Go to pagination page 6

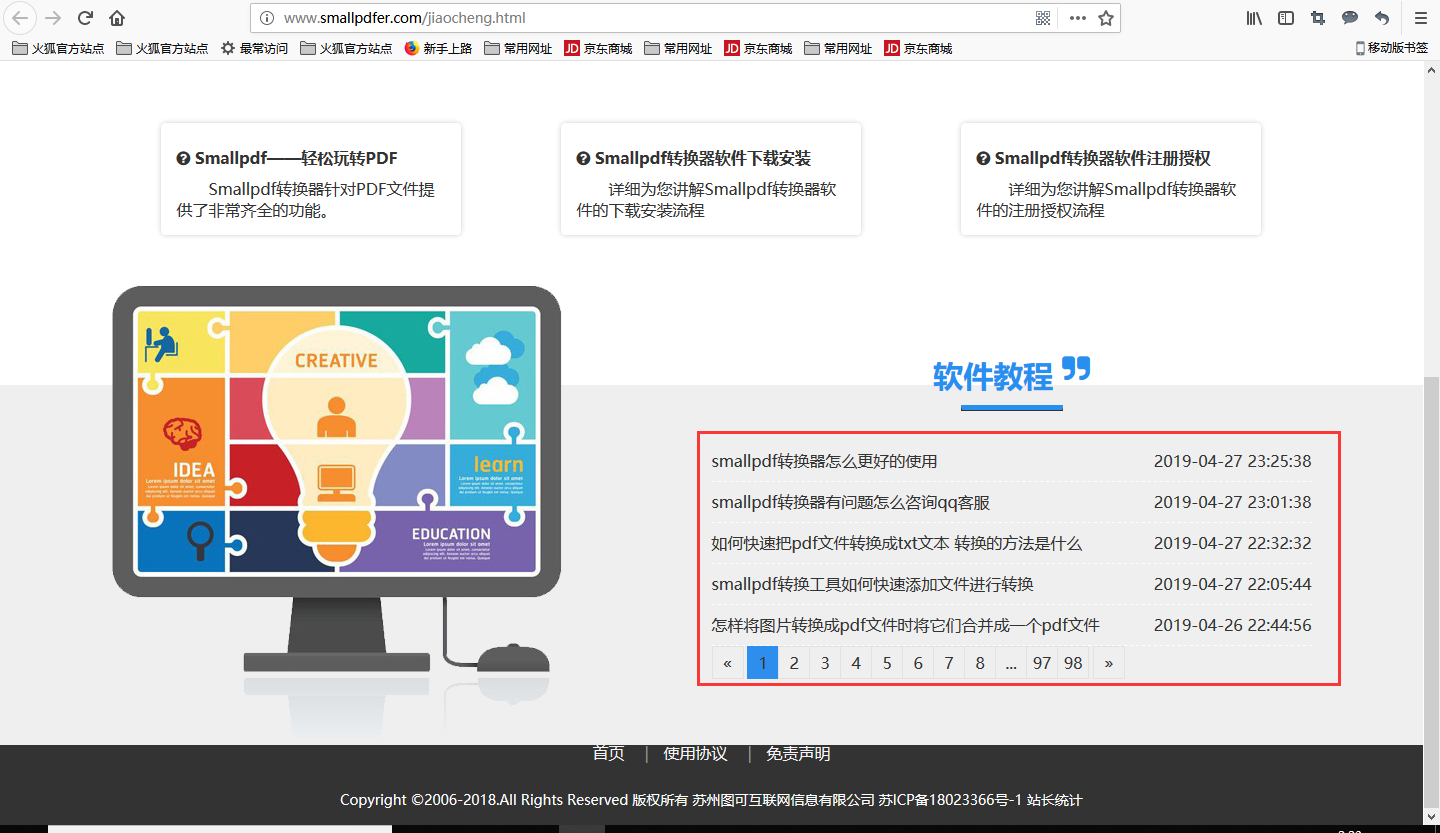pos(918,663)
